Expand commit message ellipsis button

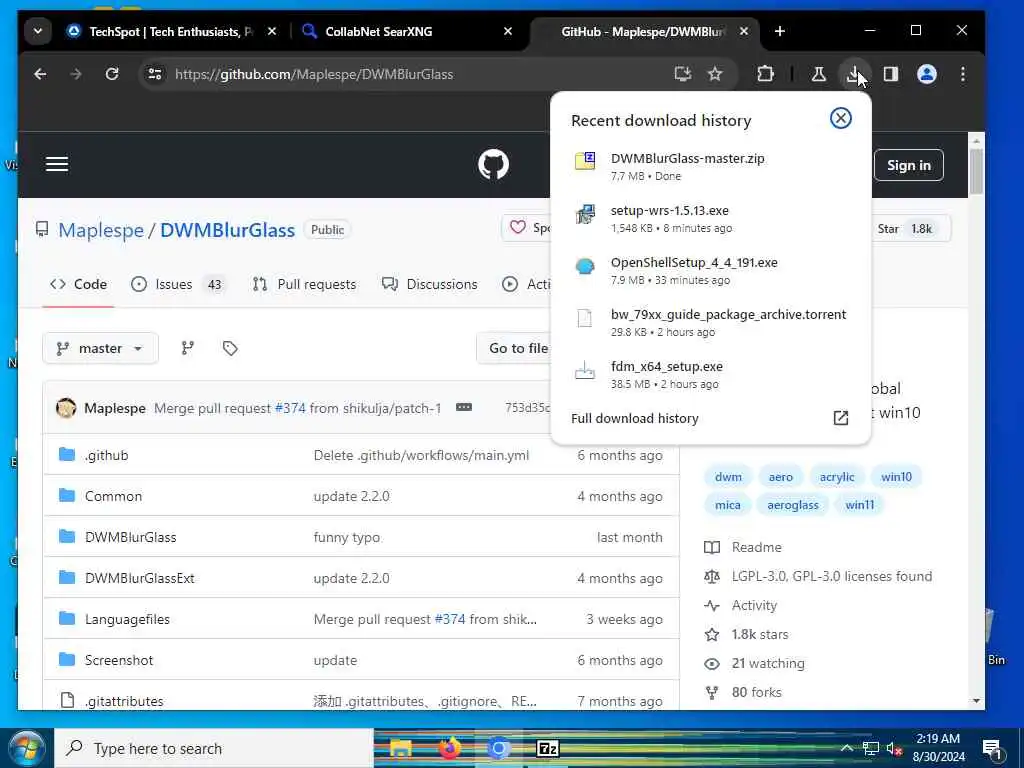[464, 408]
